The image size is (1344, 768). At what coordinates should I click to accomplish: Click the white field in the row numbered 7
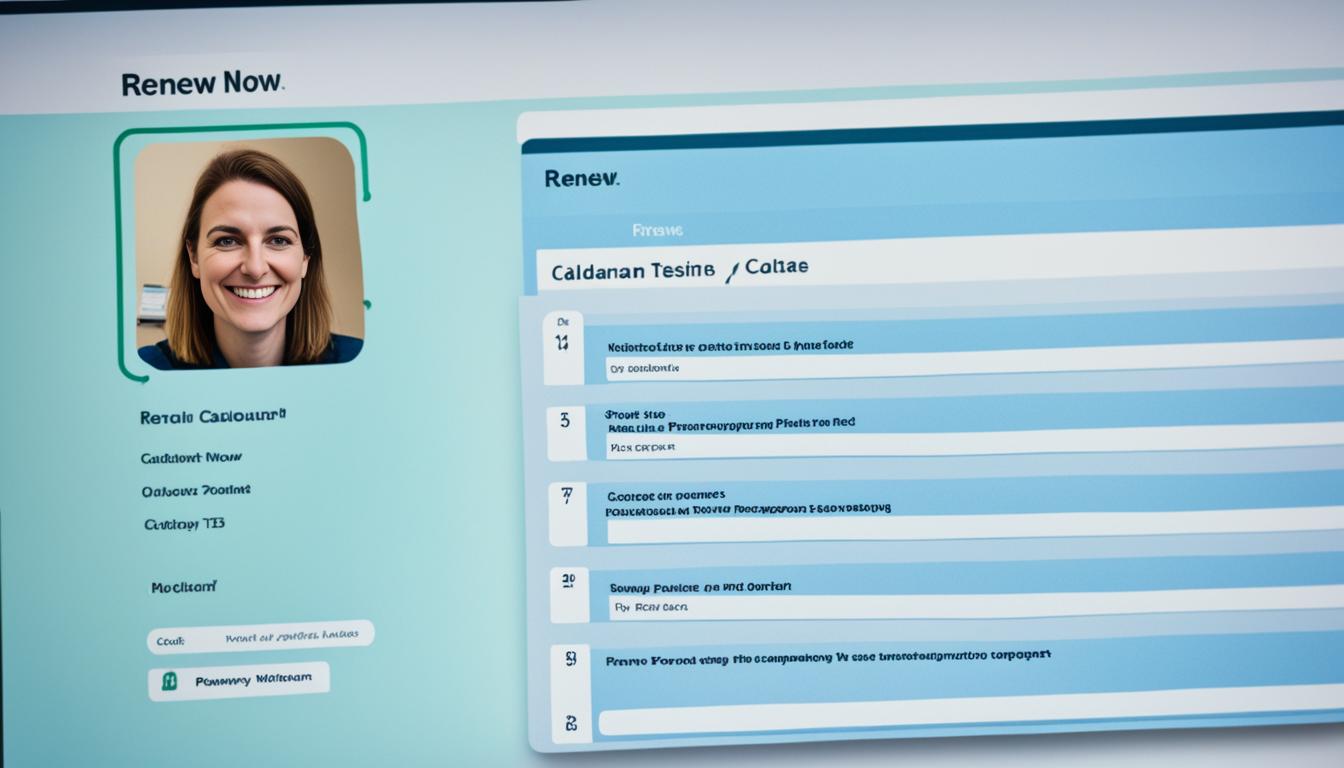(975, 526)
